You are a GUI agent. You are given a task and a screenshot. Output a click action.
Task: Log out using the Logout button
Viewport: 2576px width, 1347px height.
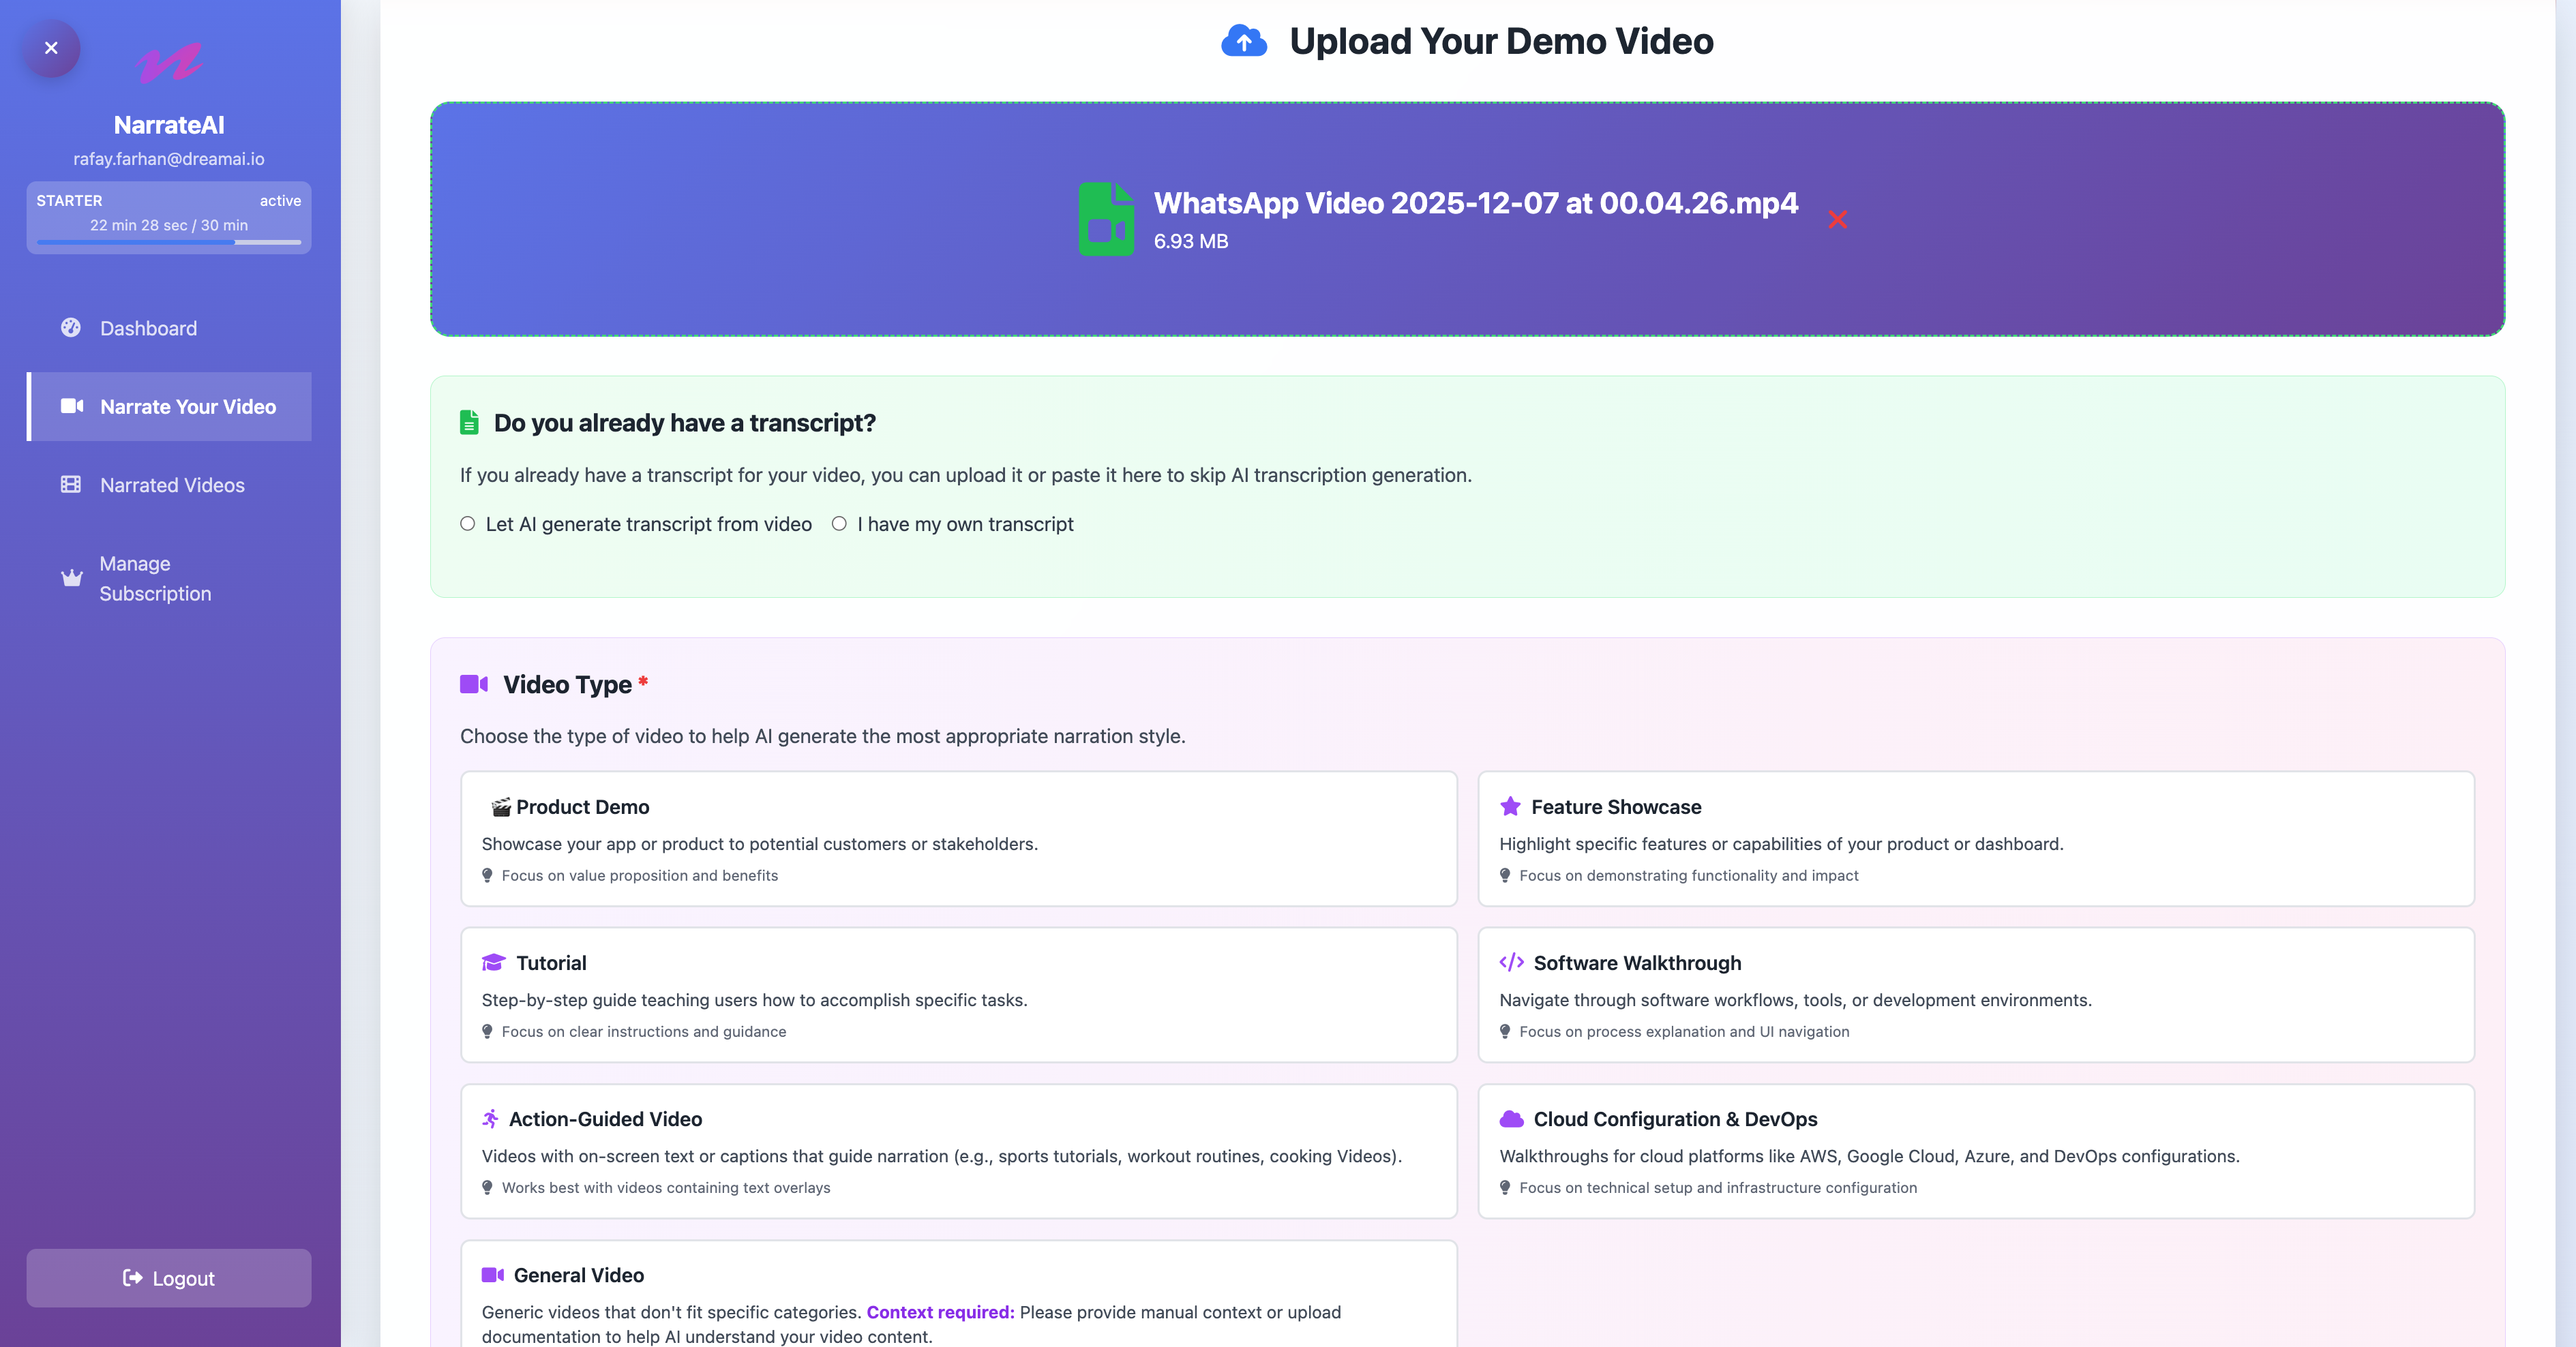click(169, 1278)
